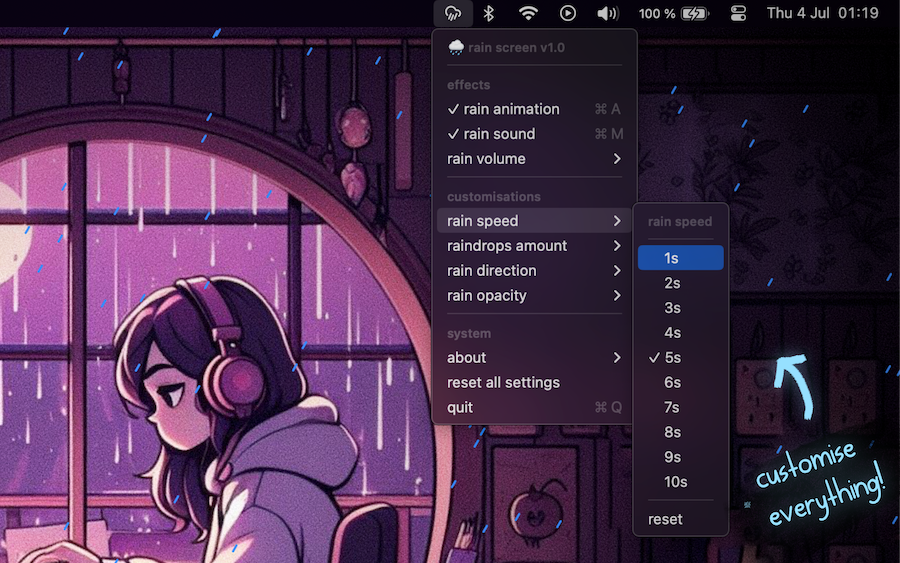This screenshot has width=900, height=563.
Task: Open the rain direction submenu
Action: (534, 271)
